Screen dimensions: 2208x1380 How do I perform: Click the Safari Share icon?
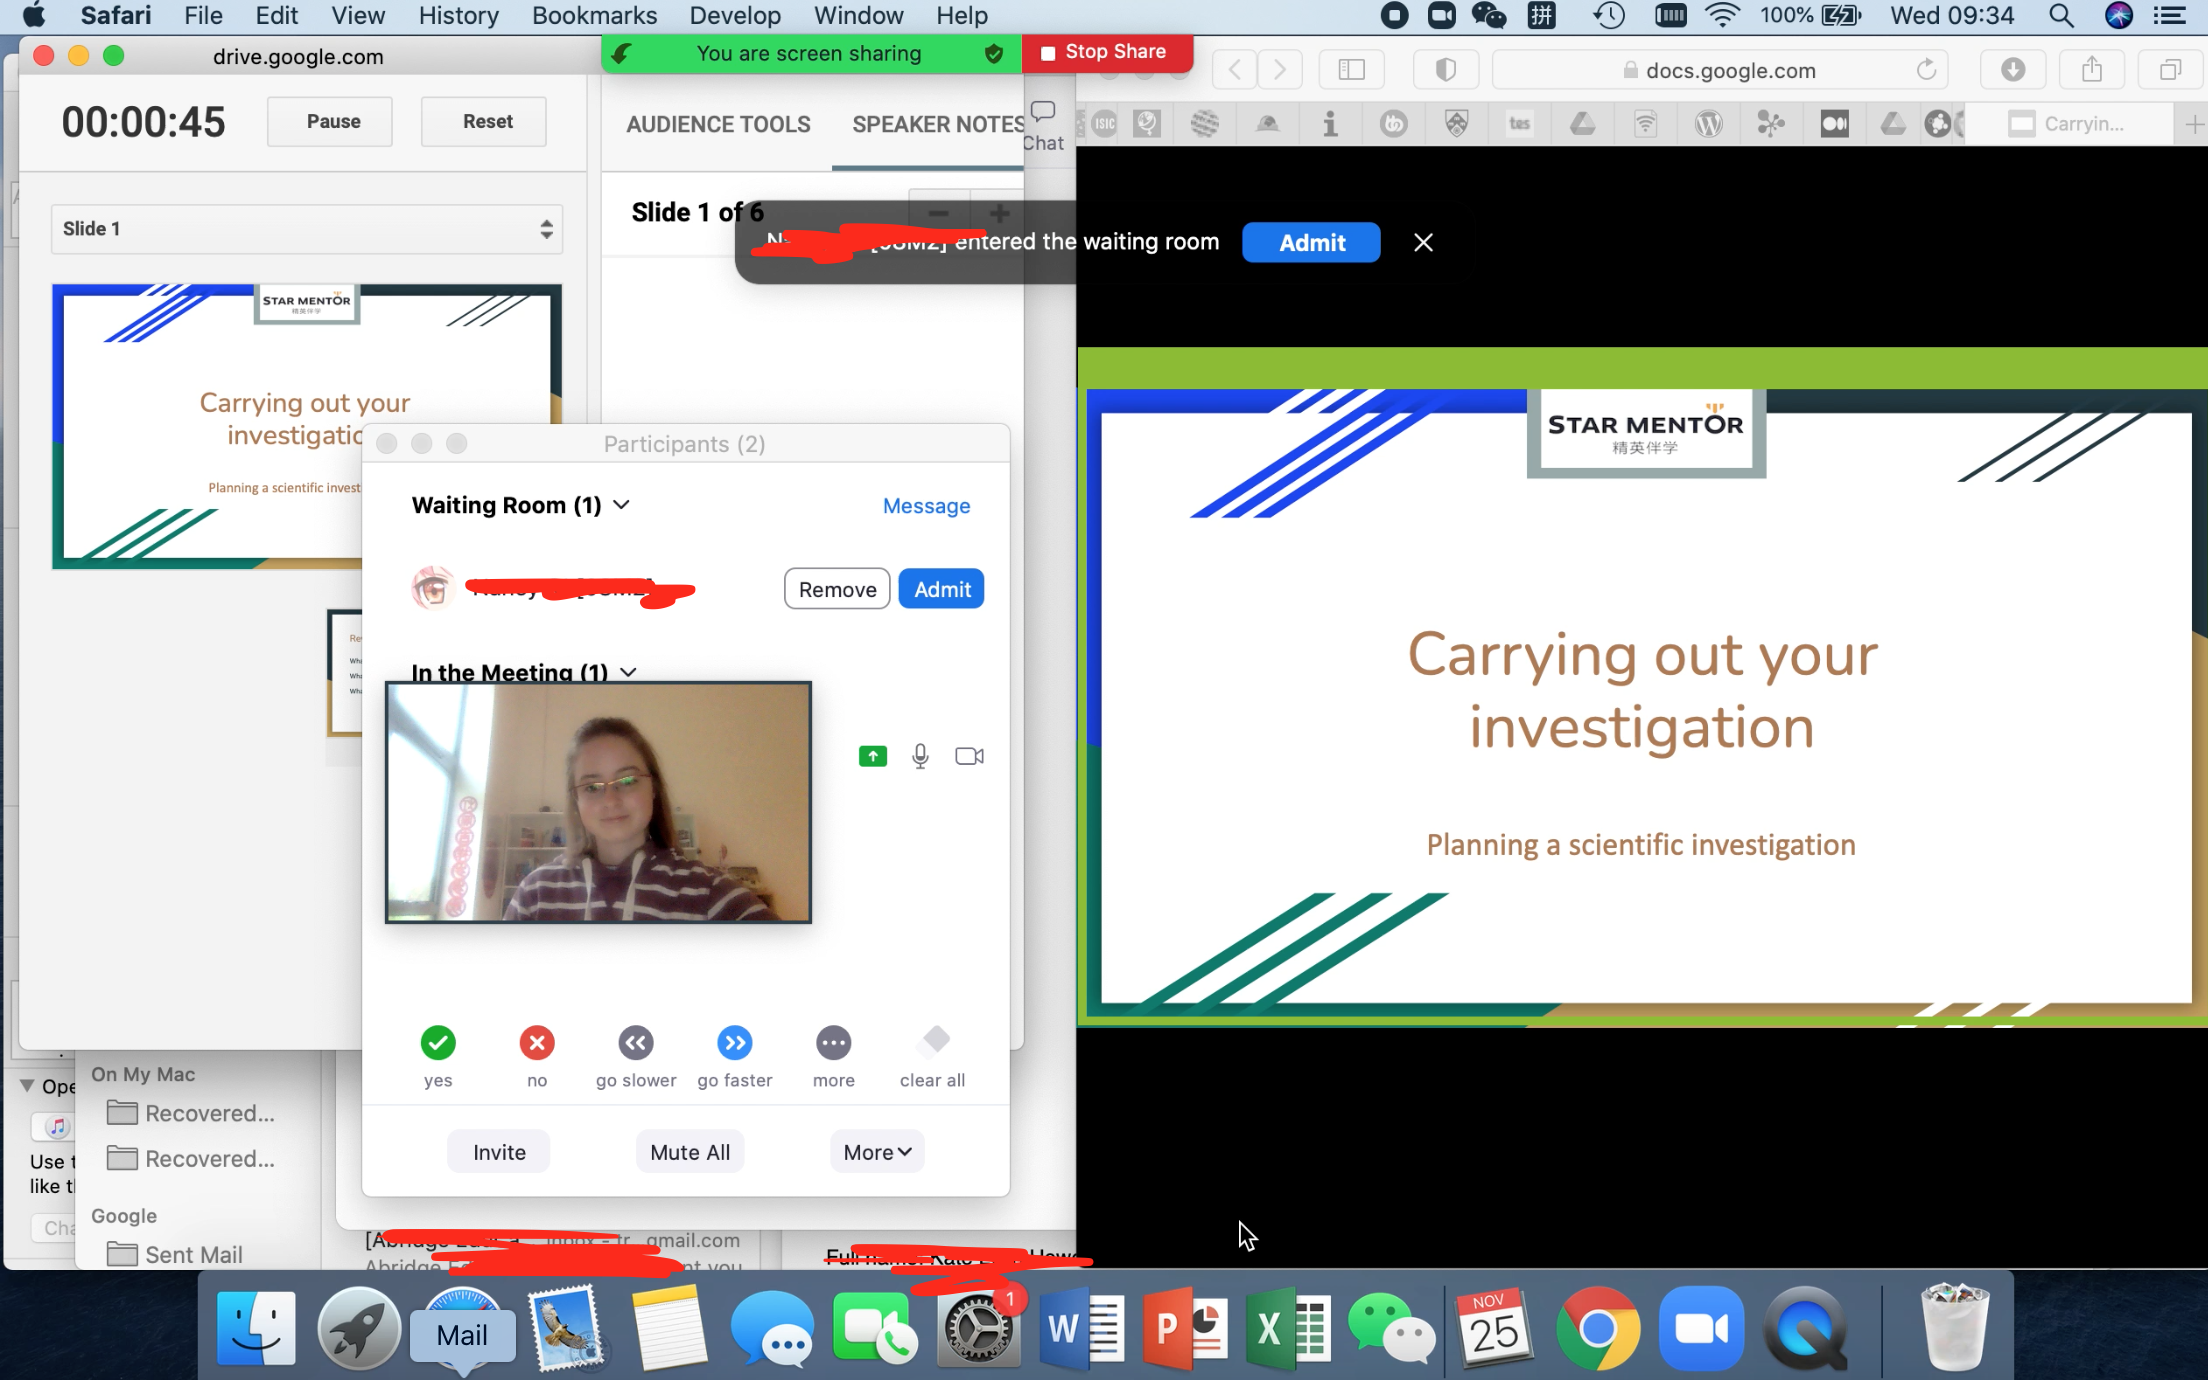click(x=2092, y=70)
